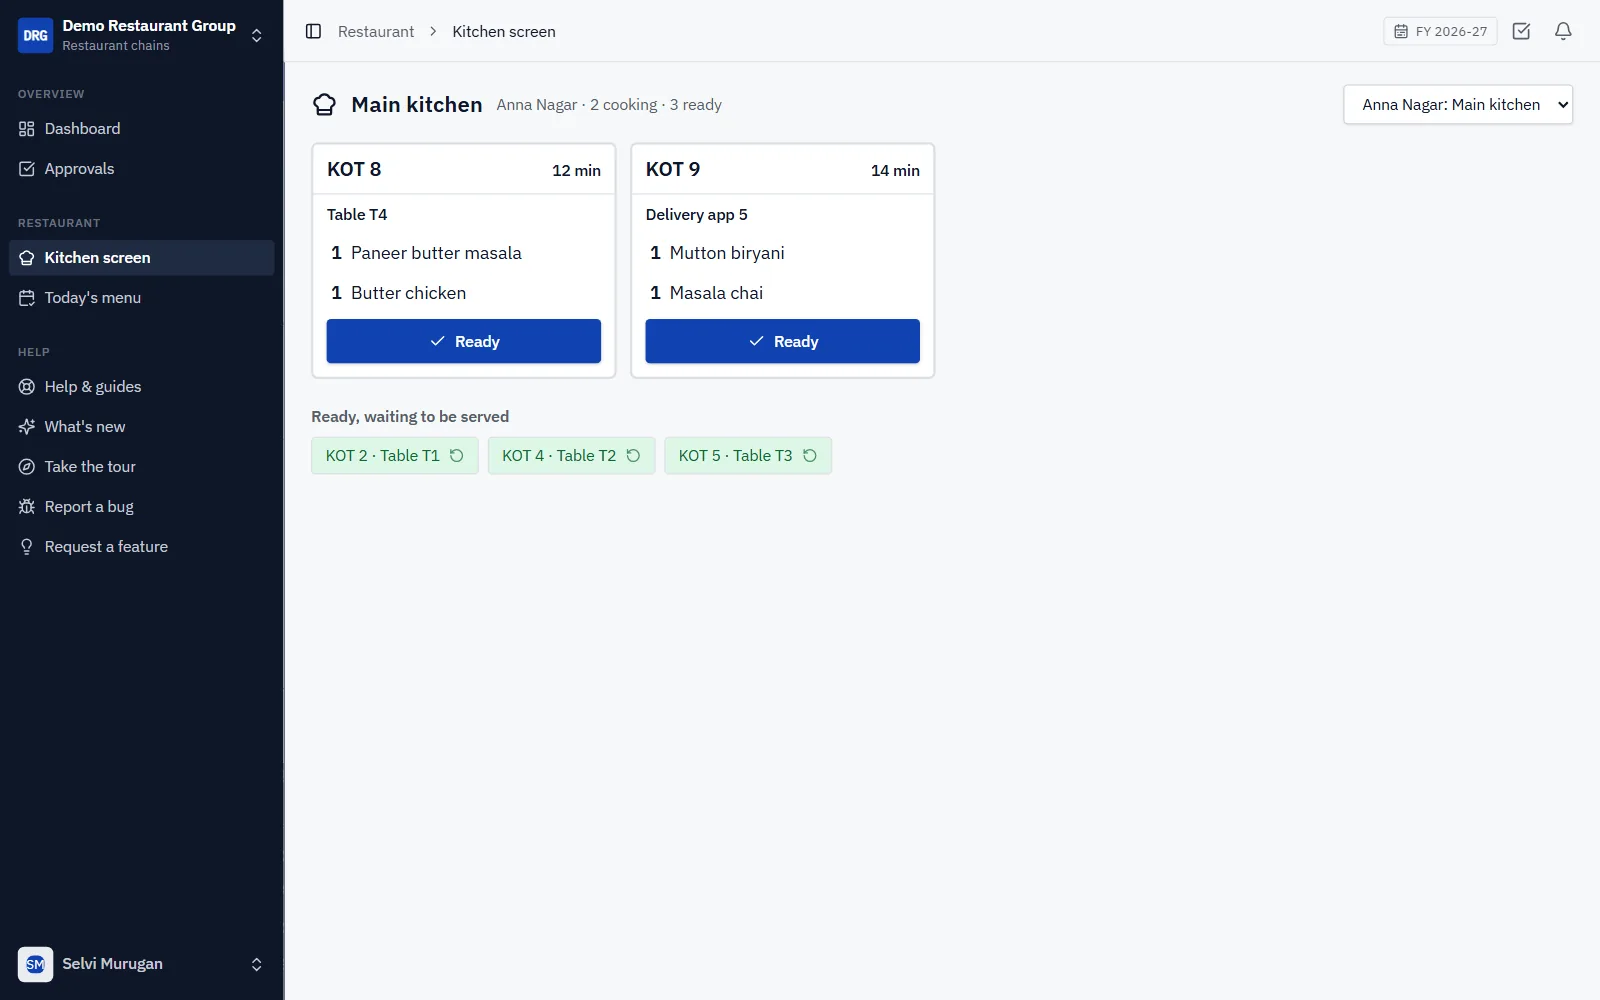Click the Kitchen screen breadcrumb text

pyautogui.click(x=504, y=32)
